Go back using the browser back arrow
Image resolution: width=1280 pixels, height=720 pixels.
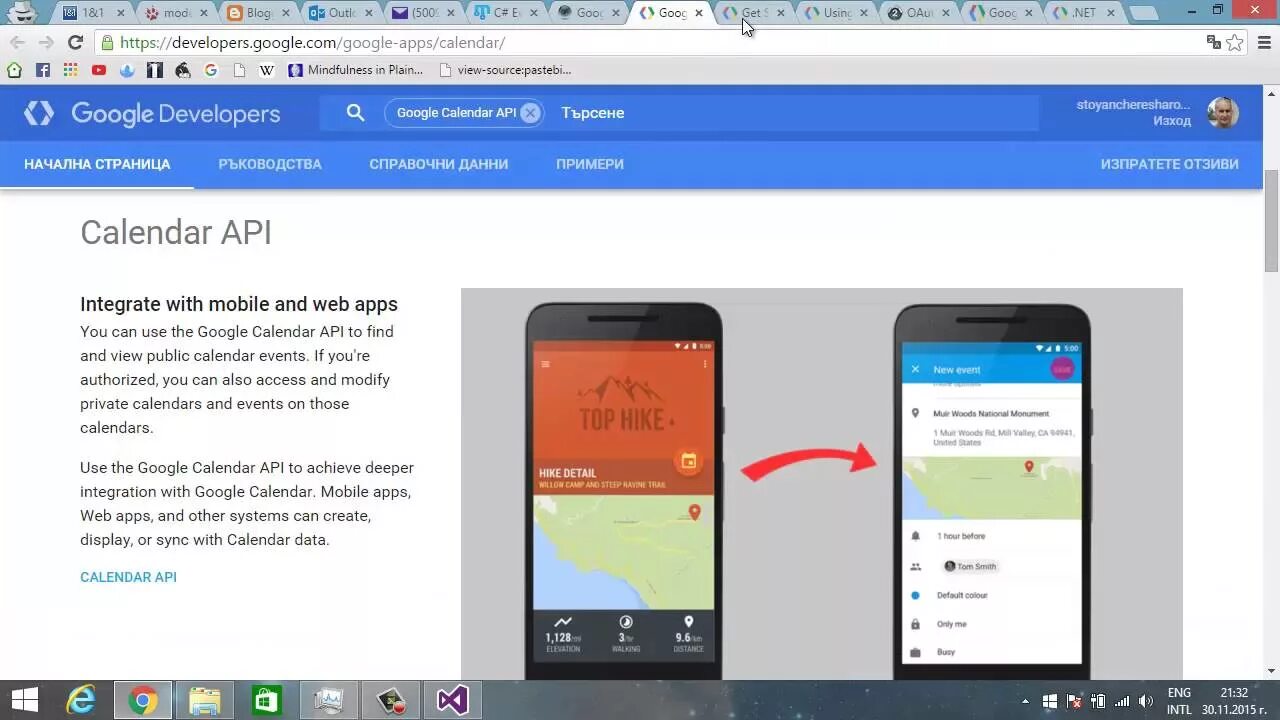coord(17,43)
